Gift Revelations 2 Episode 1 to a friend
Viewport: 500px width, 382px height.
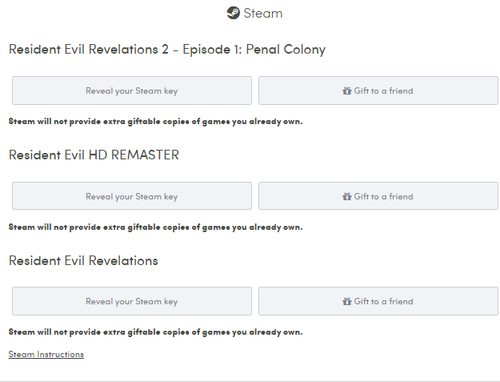click(x=378, y=91)
